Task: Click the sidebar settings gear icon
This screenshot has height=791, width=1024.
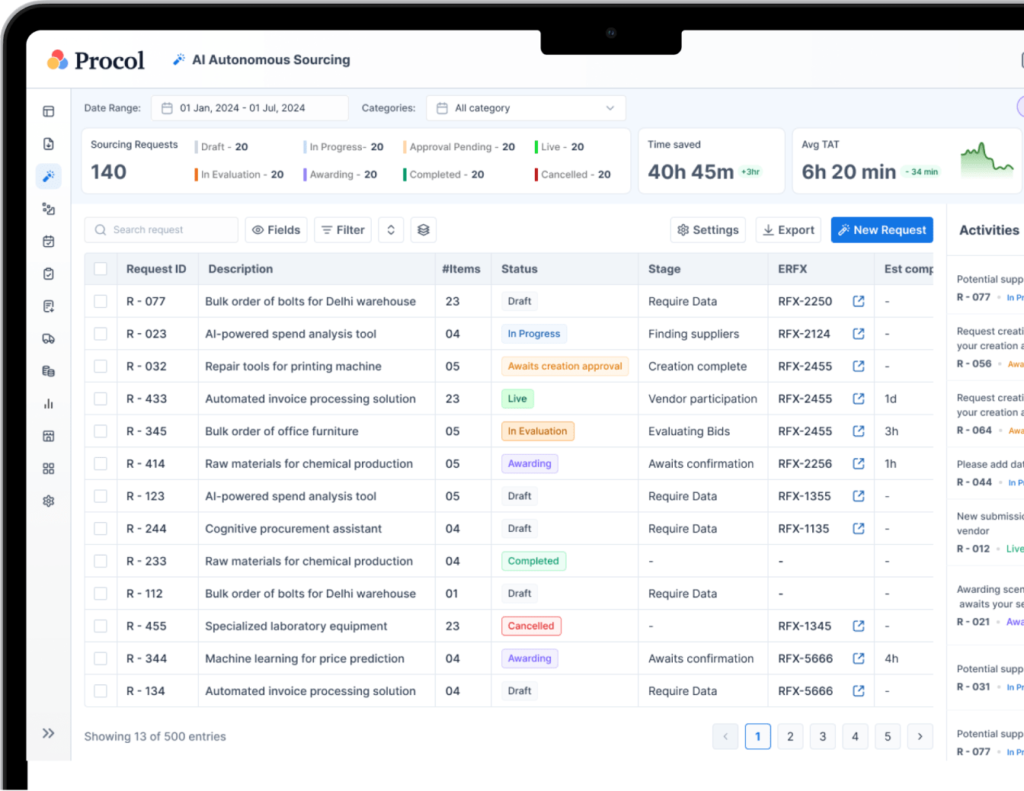Action: click(x=48, y=501)
